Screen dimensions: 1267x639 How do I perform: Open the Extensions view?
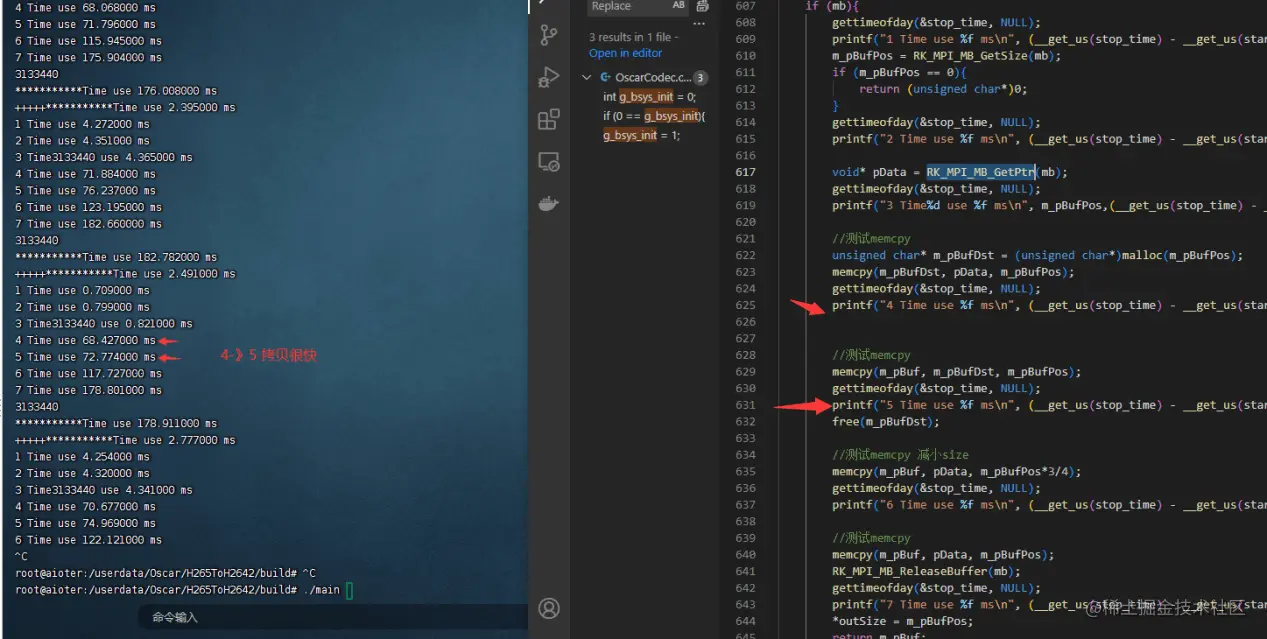pyautogui.click(x=549, y=120)
